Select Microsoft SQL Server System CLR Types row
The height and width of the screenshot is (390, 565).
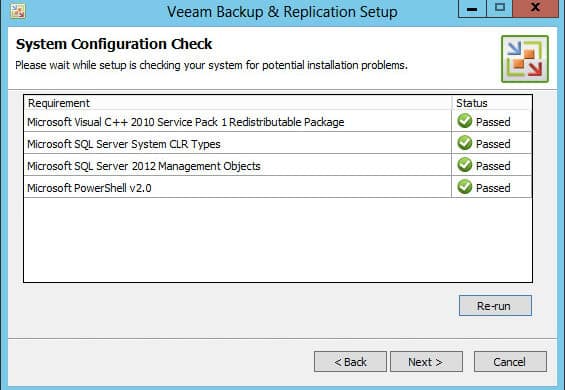[278, 143]
